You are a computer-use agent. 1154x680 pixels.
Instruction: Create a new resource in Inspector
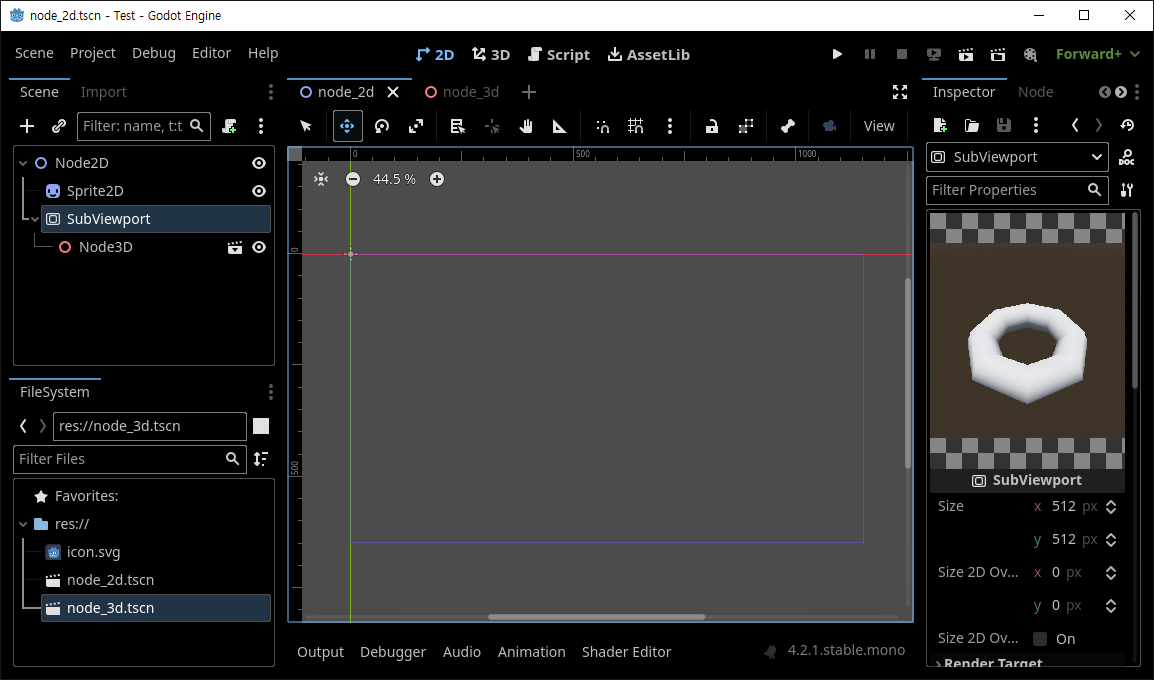pyautogui.click(x=940, y=125)
